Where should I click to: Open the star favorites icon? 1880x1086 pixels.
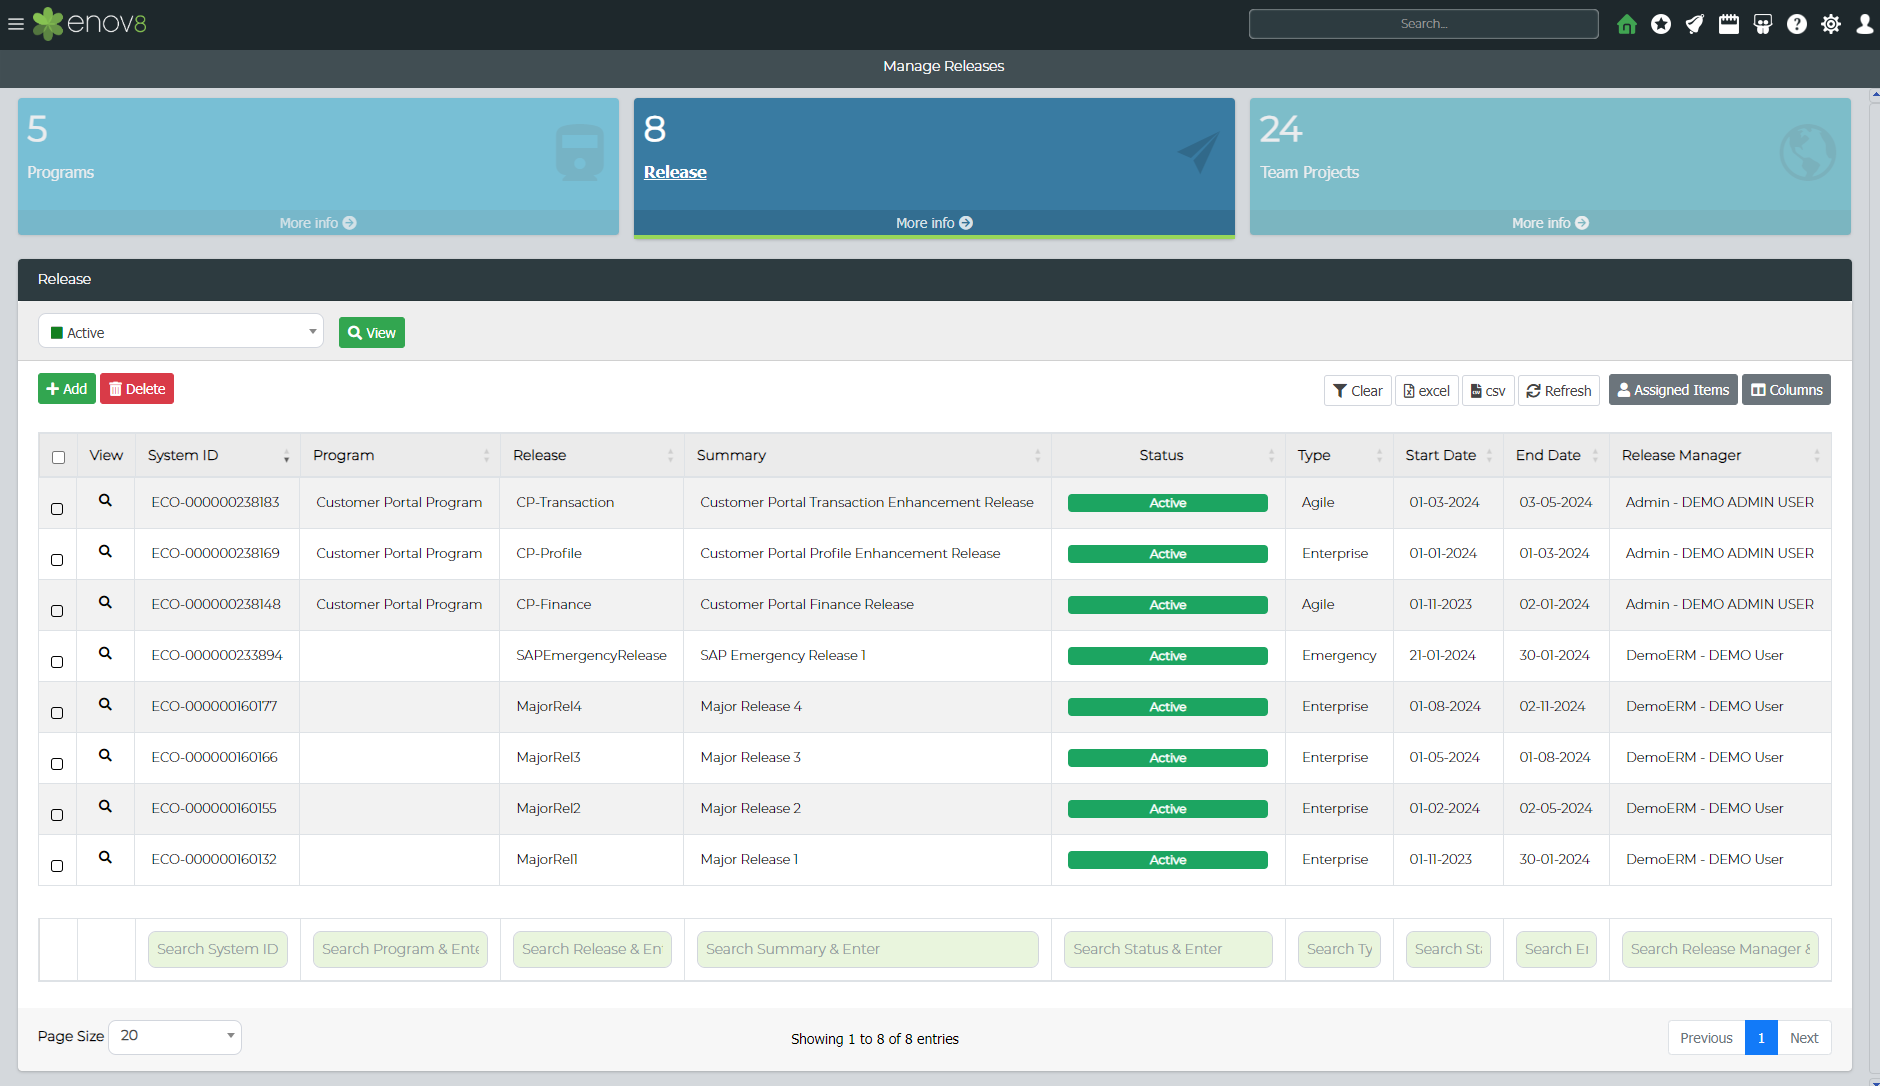1661,24
